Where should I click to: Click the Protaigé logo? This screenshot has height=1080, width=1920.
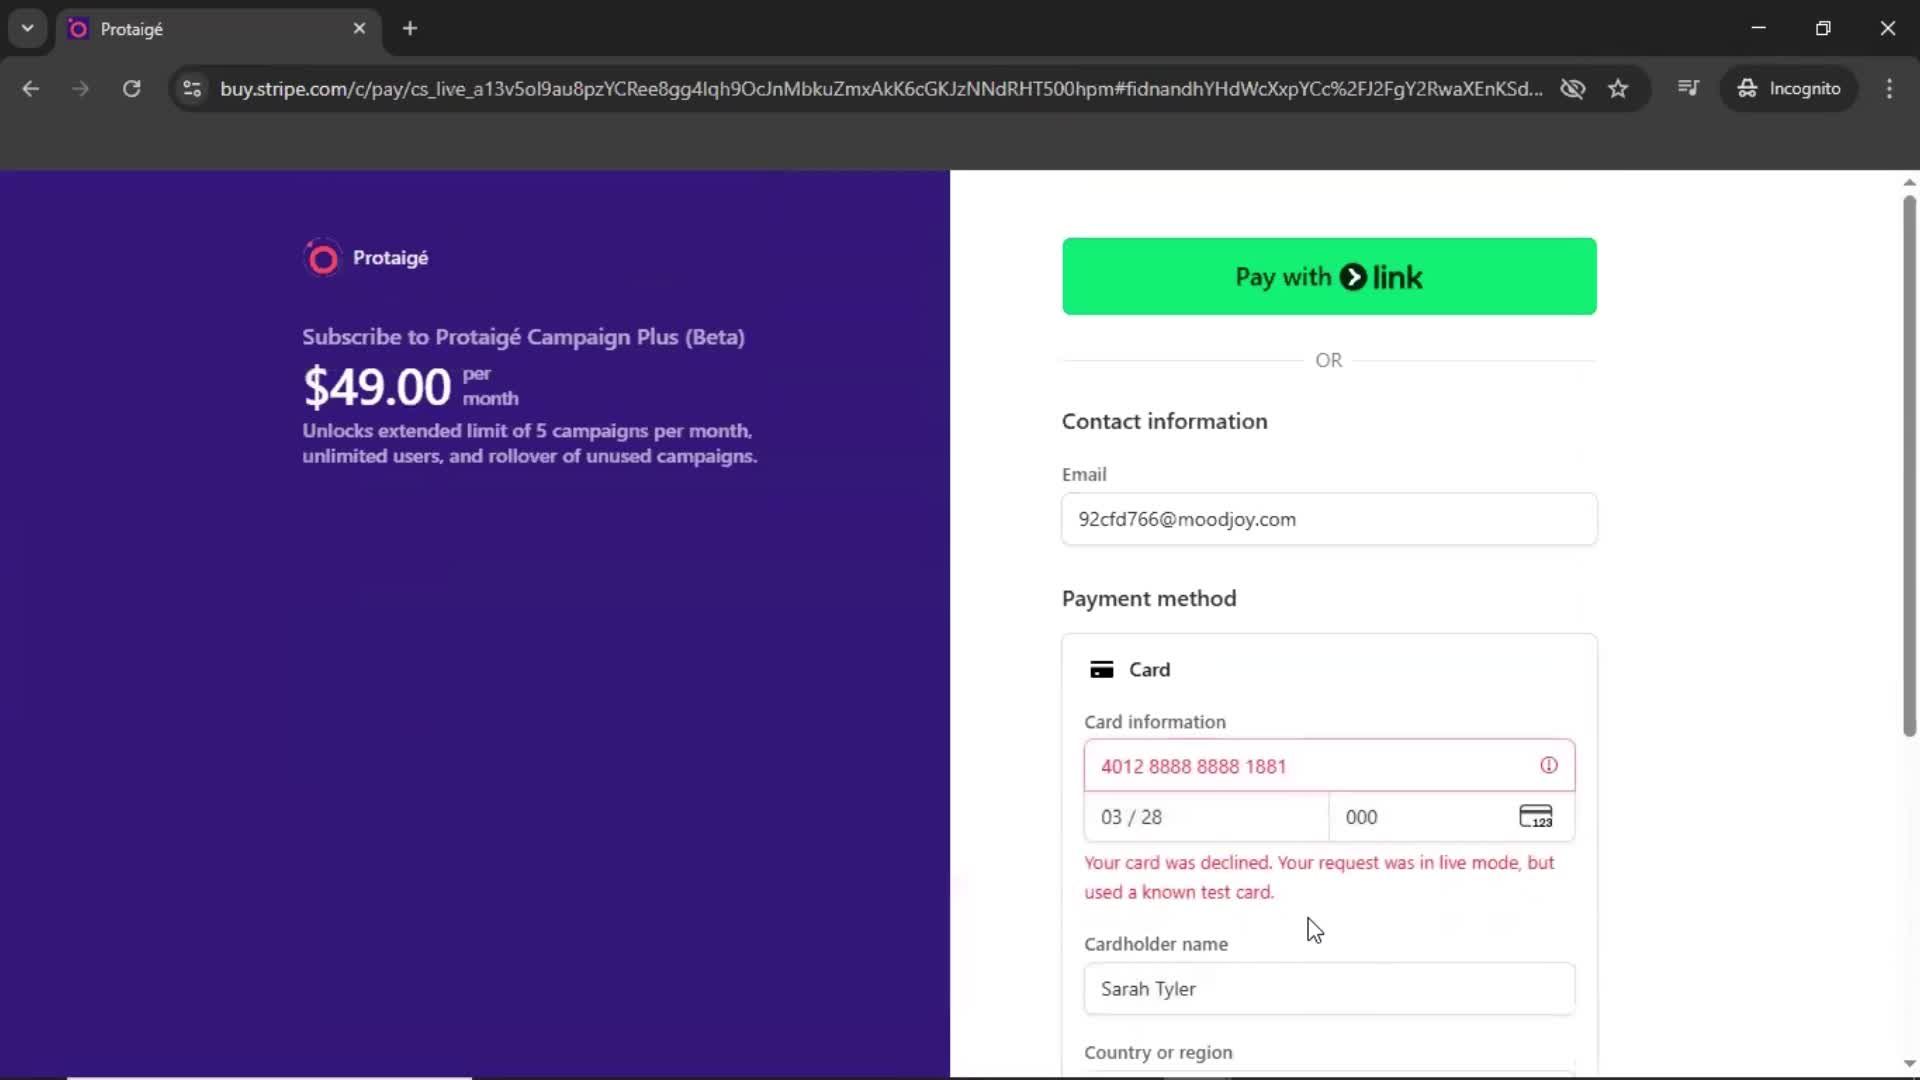click(x=322, y=258)
